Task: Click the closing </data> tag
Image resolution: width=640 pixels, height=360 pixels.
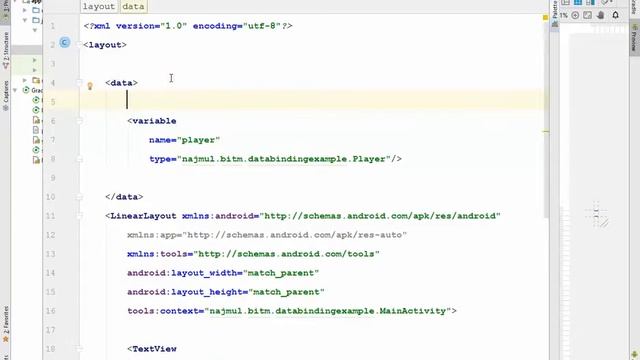Action: tap(124, 197)
